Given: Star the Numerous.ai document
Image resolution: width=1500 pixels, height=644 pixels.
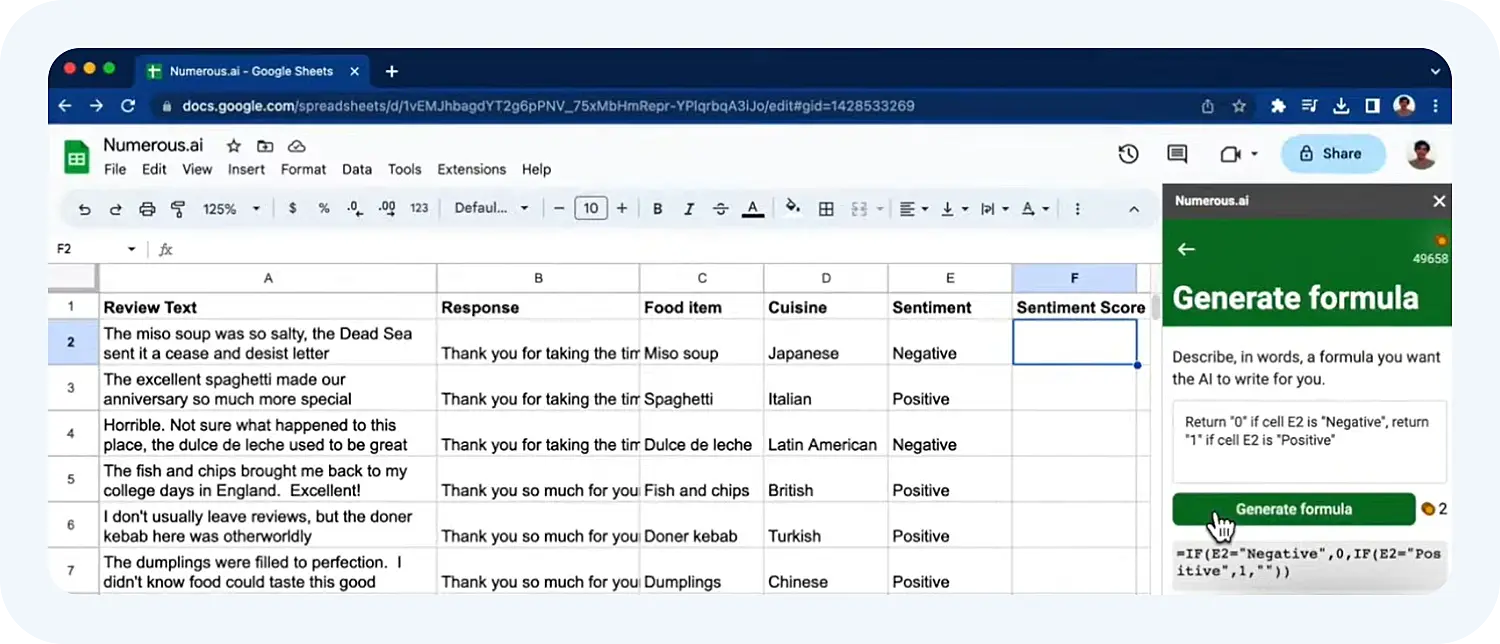Looking at the screenshot, I should pos(233,146).
